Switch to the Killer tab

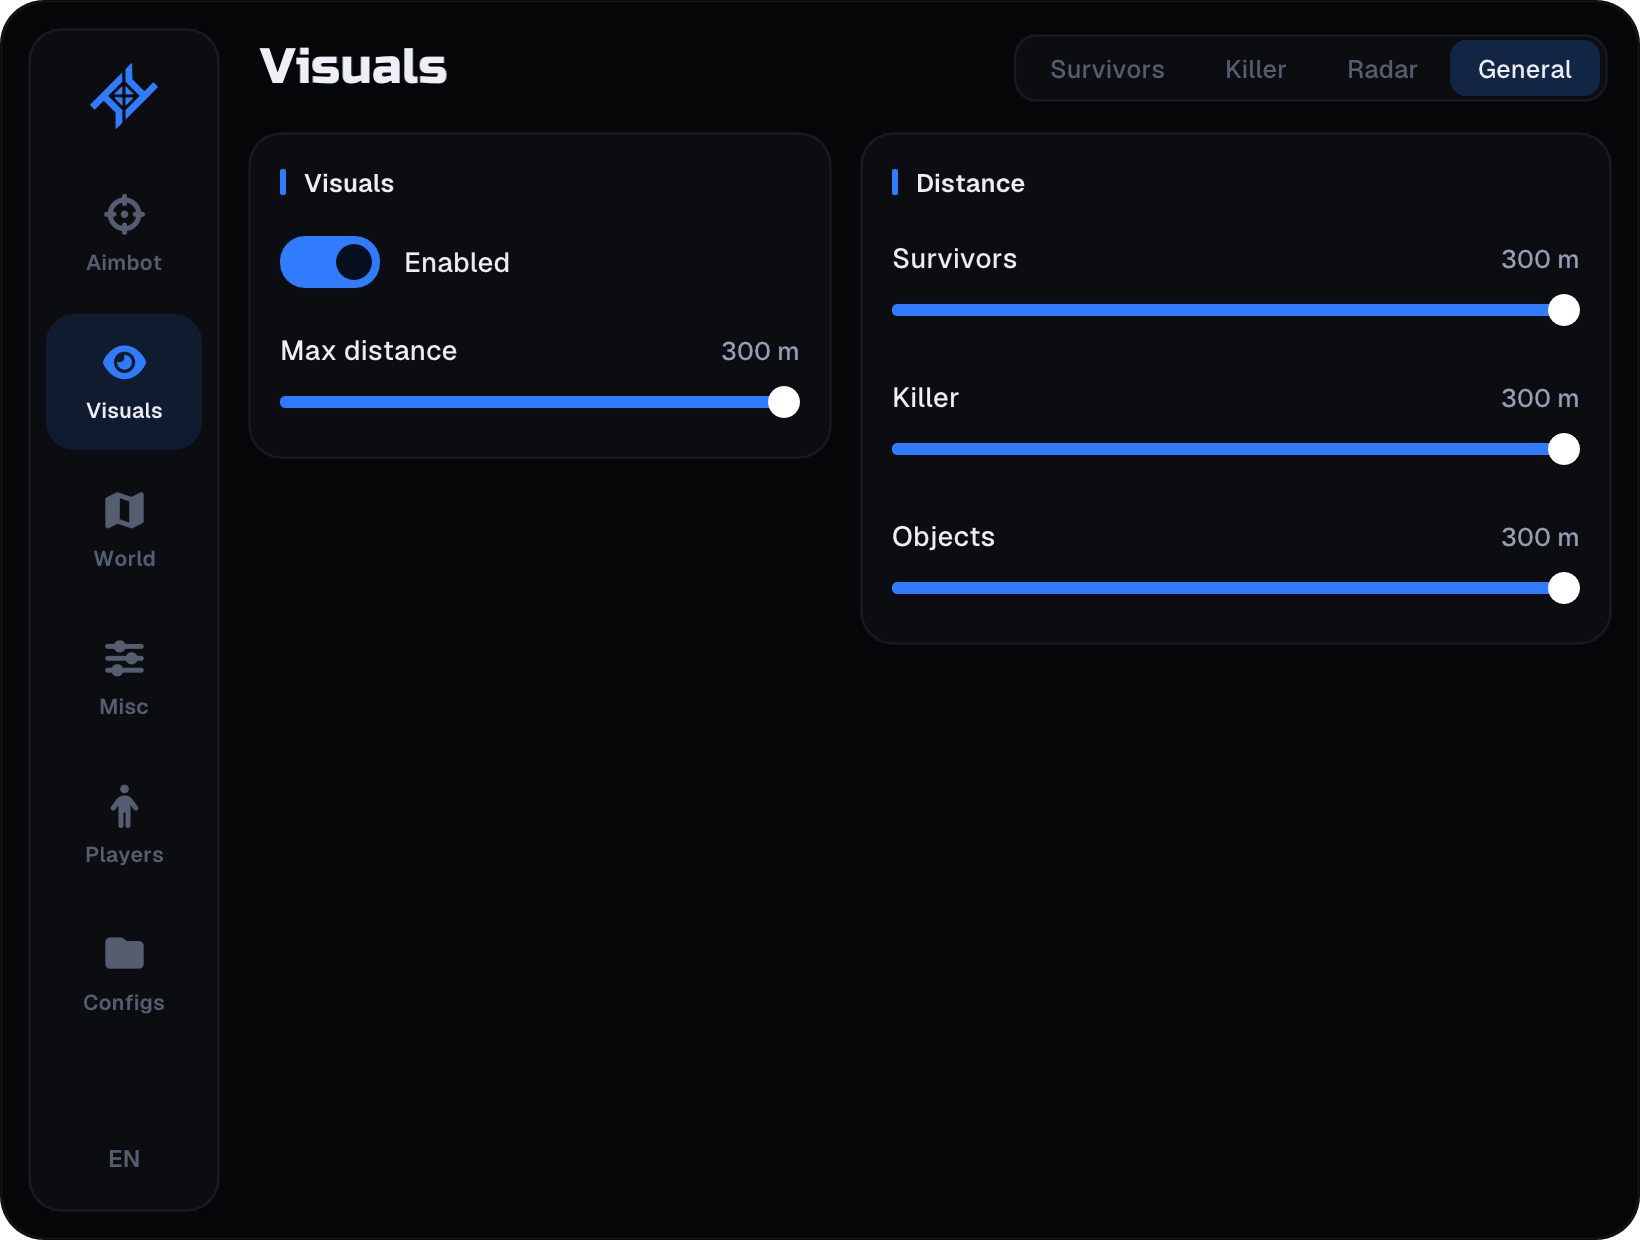1255,69
